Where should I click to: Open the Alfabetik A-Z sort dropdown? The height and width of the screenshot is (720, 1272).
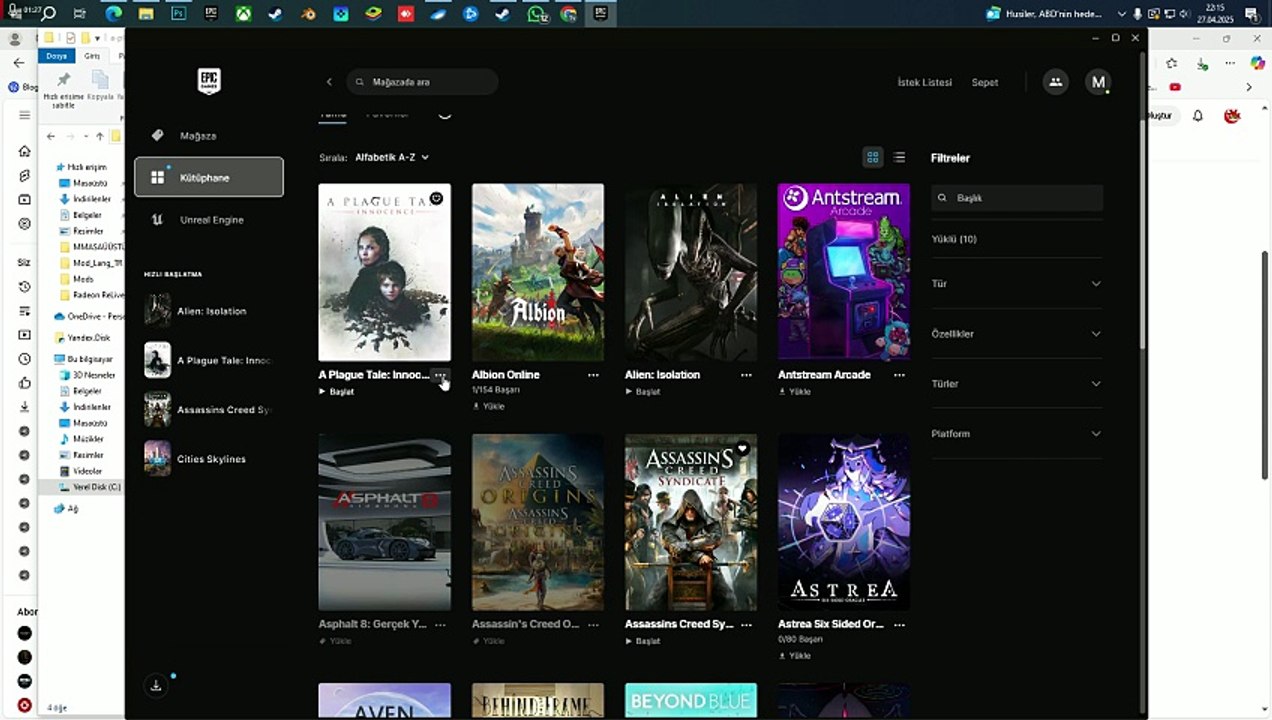click(x=392, y=157)
